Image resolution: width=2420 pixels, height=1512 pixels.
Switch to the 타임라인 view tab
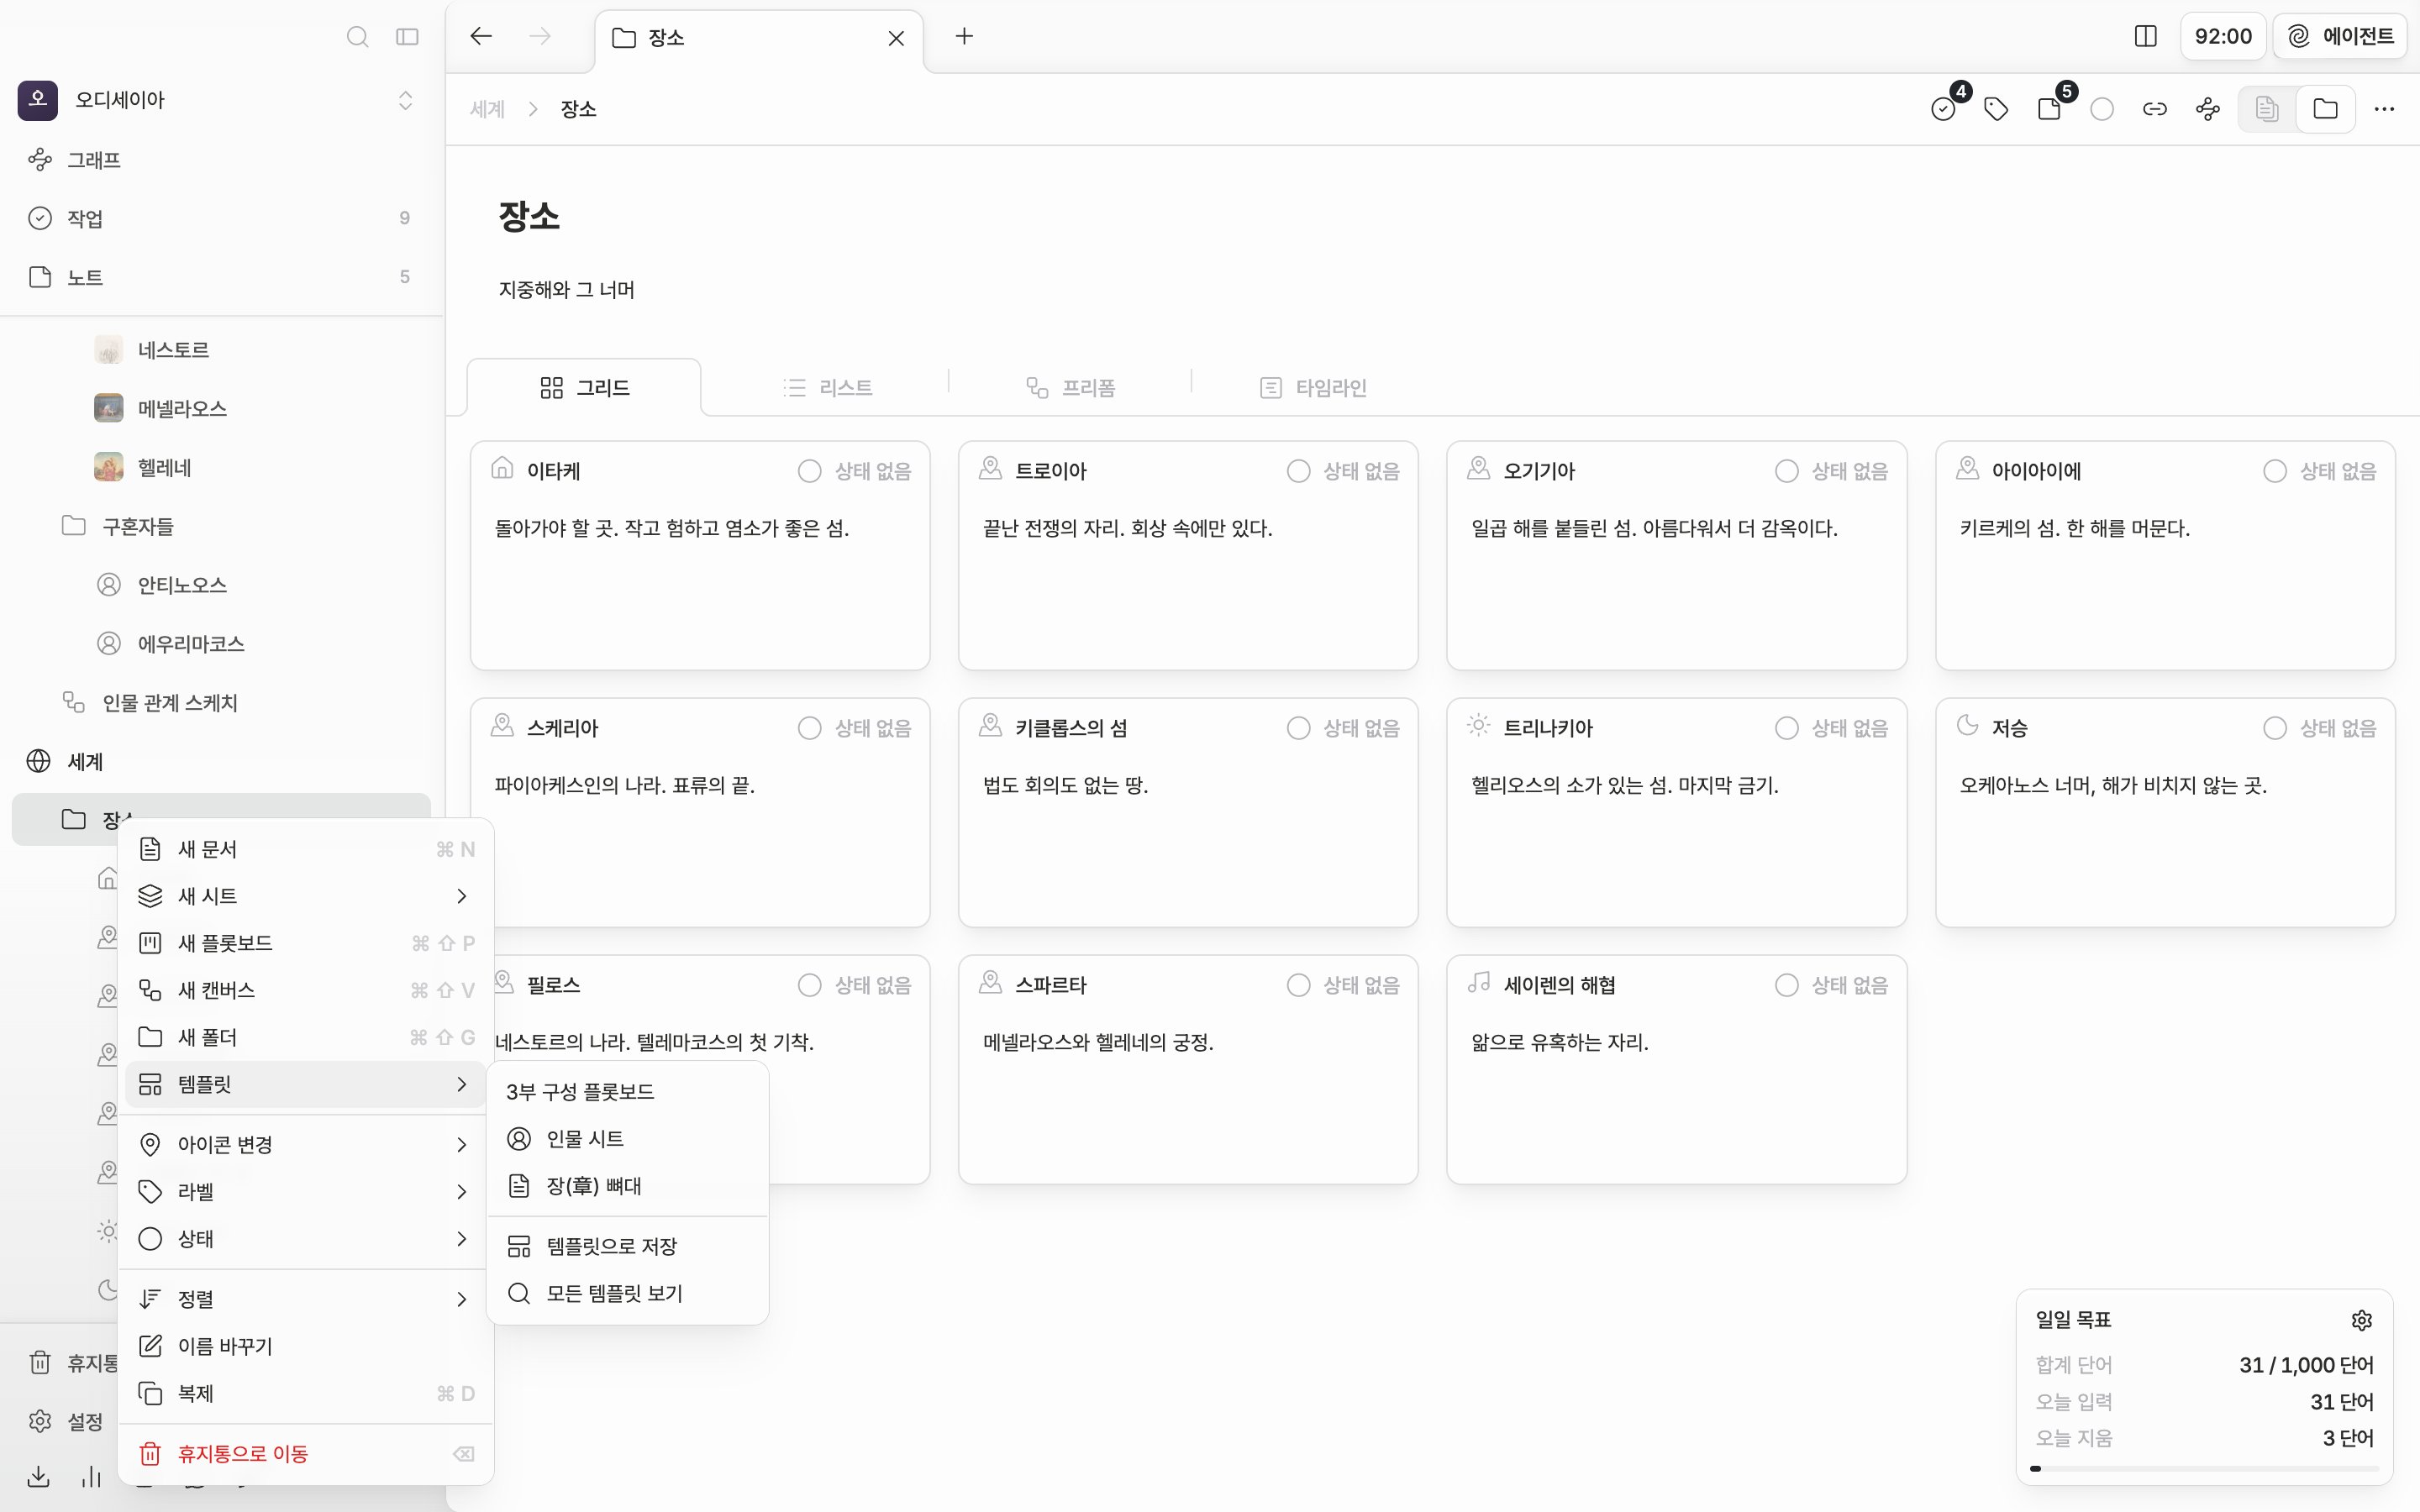point(1313,388)
